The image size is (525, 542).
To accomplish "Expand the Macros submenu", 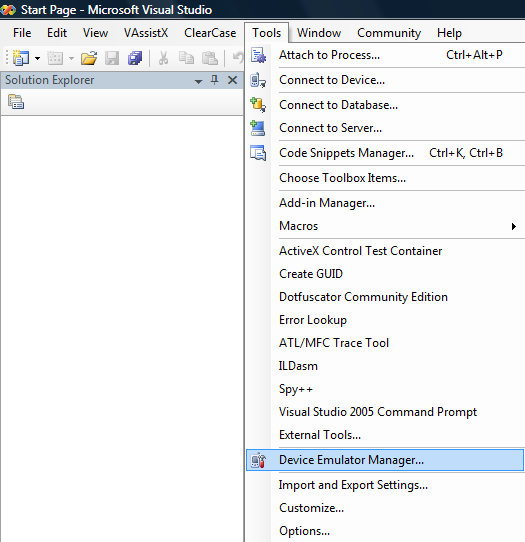I will (385, 226).
